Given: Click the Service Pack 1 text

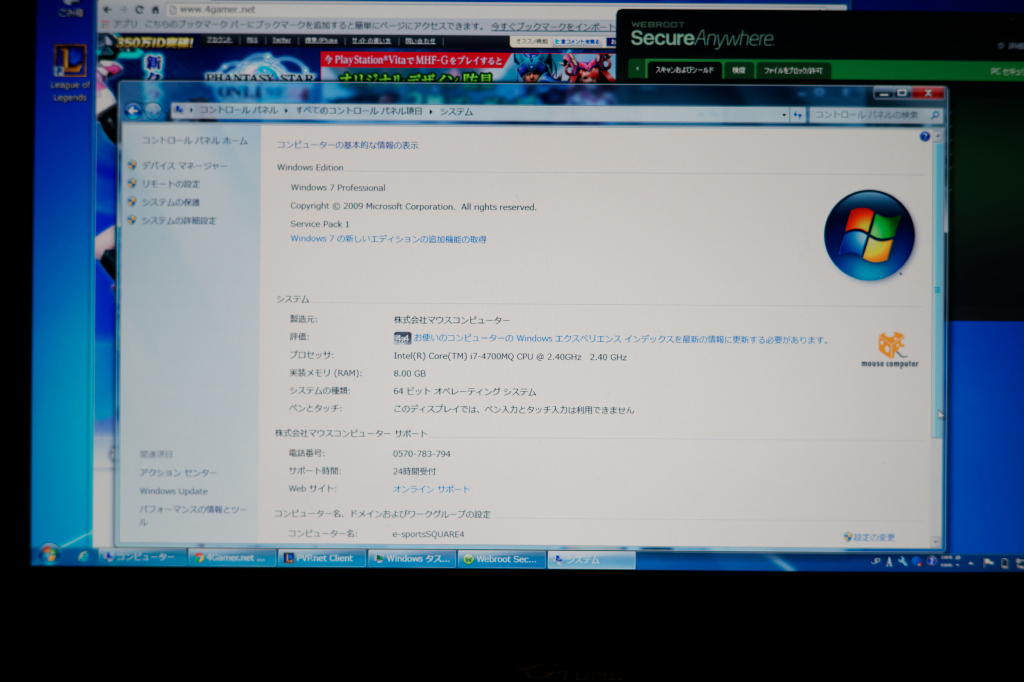Looking at the screenshot, I should 319,223.
